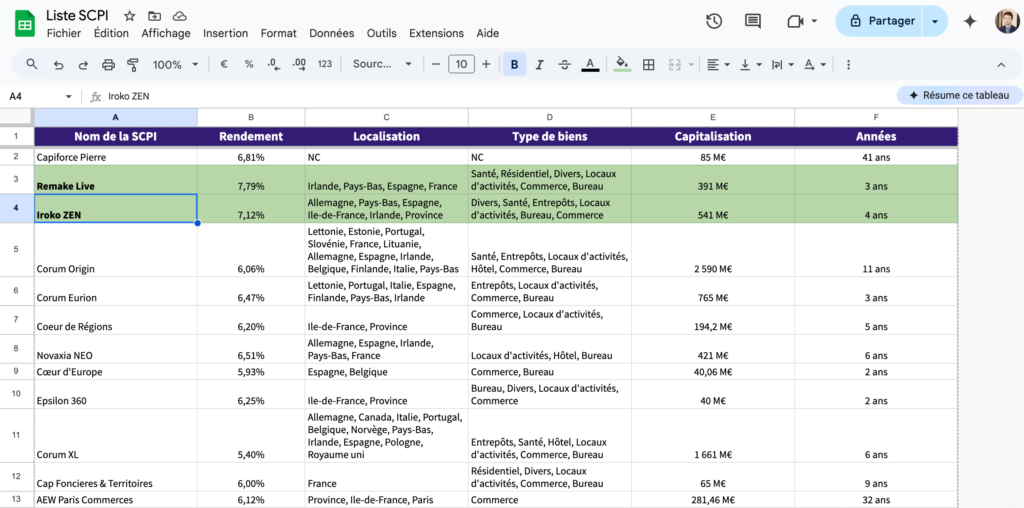
Task: Select column B header
Action: (x=251, y=118)
